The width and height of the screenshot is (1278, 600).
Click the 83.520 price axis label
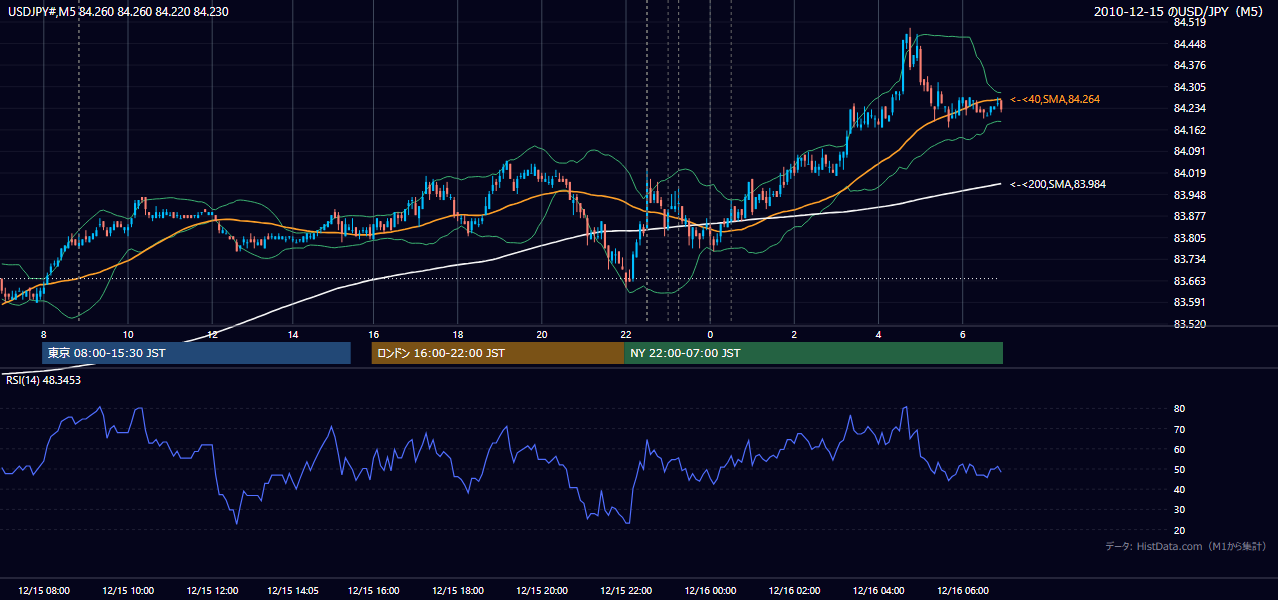tap(1189, 324)
